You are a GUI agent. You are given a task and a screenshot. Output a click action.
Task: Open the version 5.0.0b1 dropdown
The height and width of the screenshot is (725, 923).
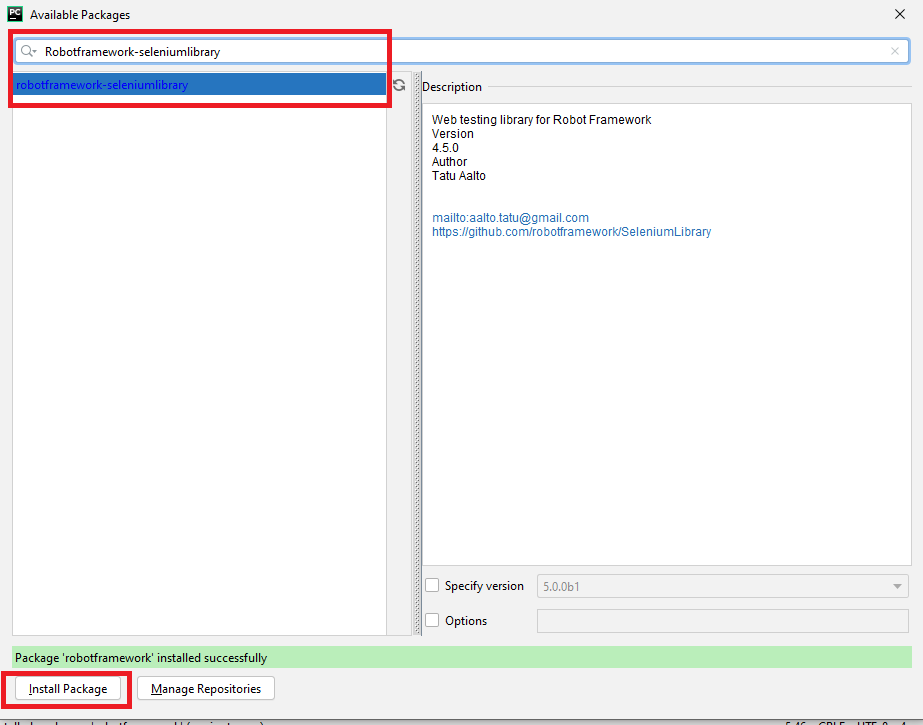pyautogui.click(x=722, y=586)
